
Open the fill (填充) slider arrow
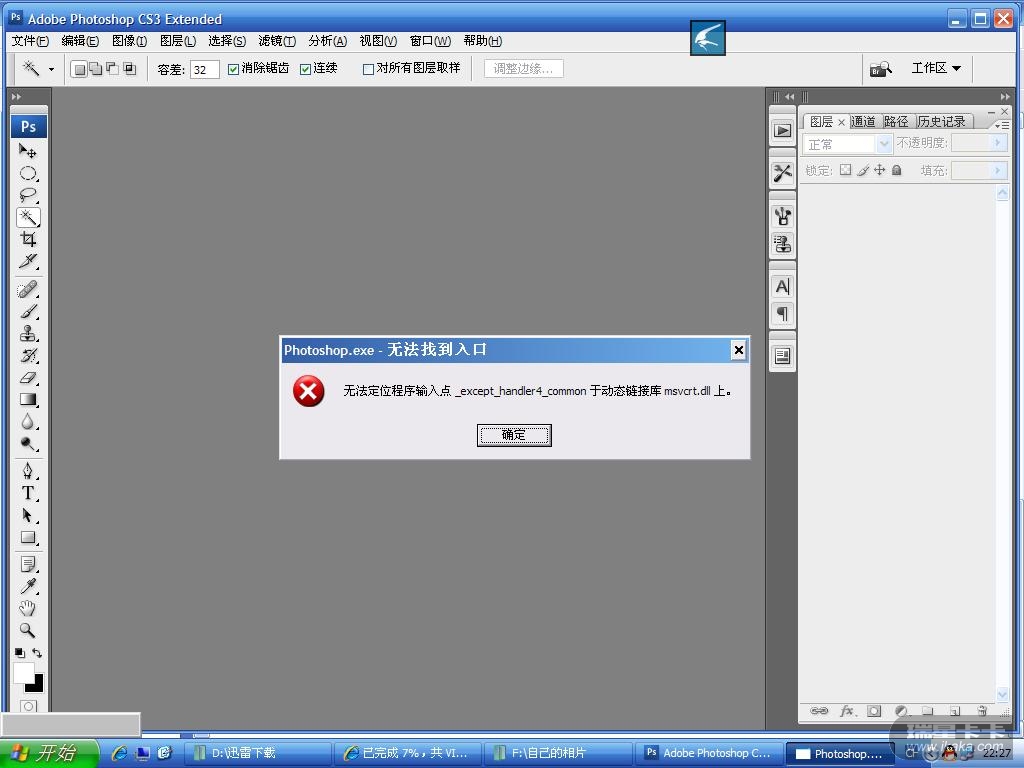click(x=997, y=170)
